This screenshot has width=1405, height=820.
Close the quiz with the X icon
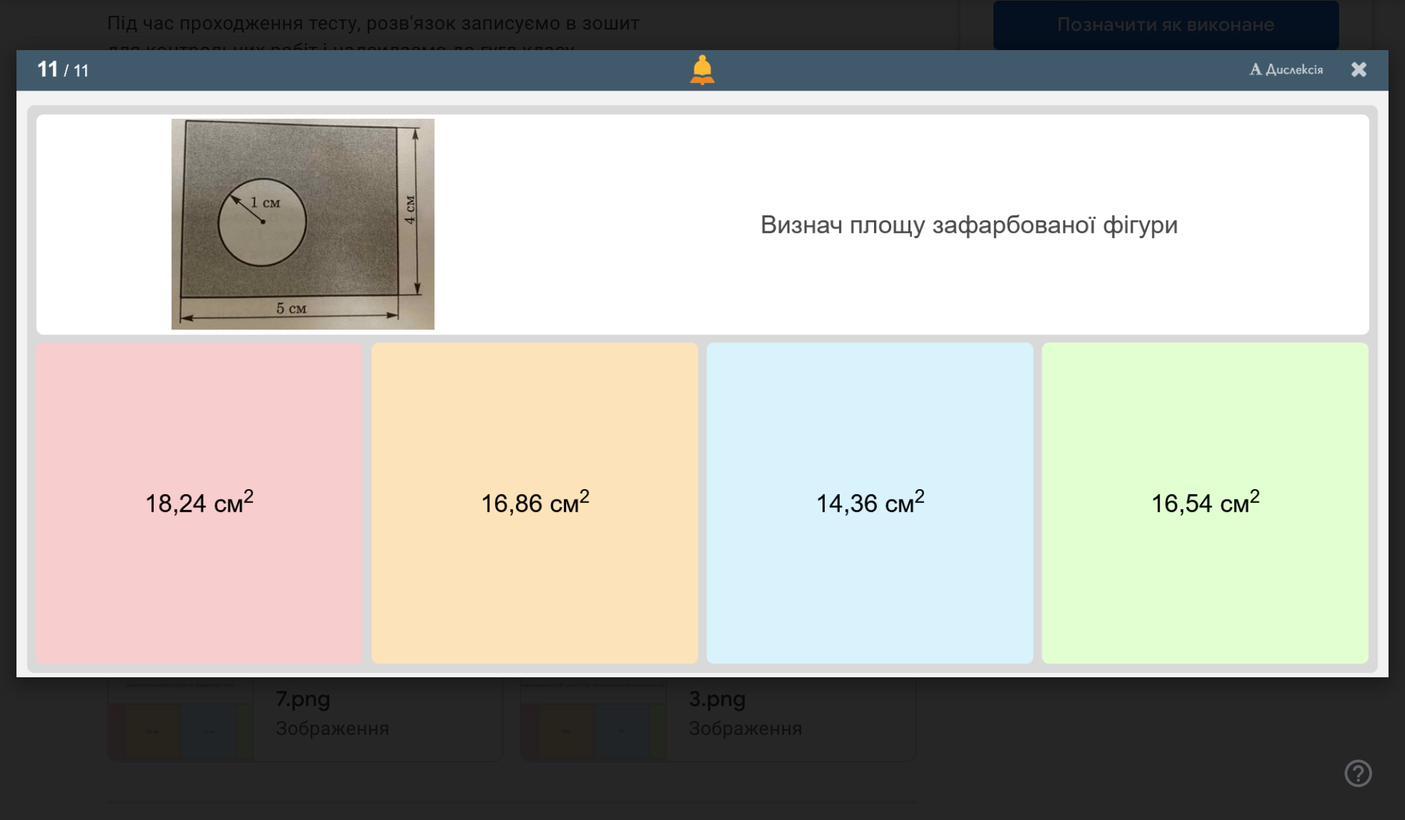[x=1358, y=70]
